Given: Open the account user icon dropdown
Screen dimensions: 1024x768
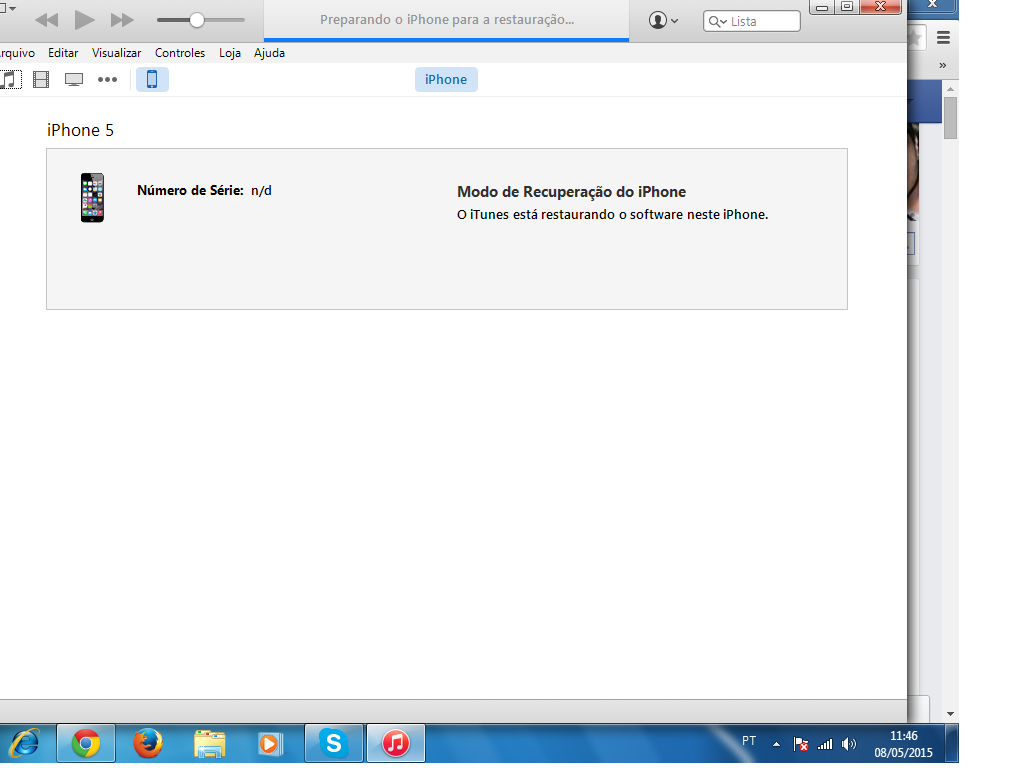Looking at the screenshot, I should point(663,21).
